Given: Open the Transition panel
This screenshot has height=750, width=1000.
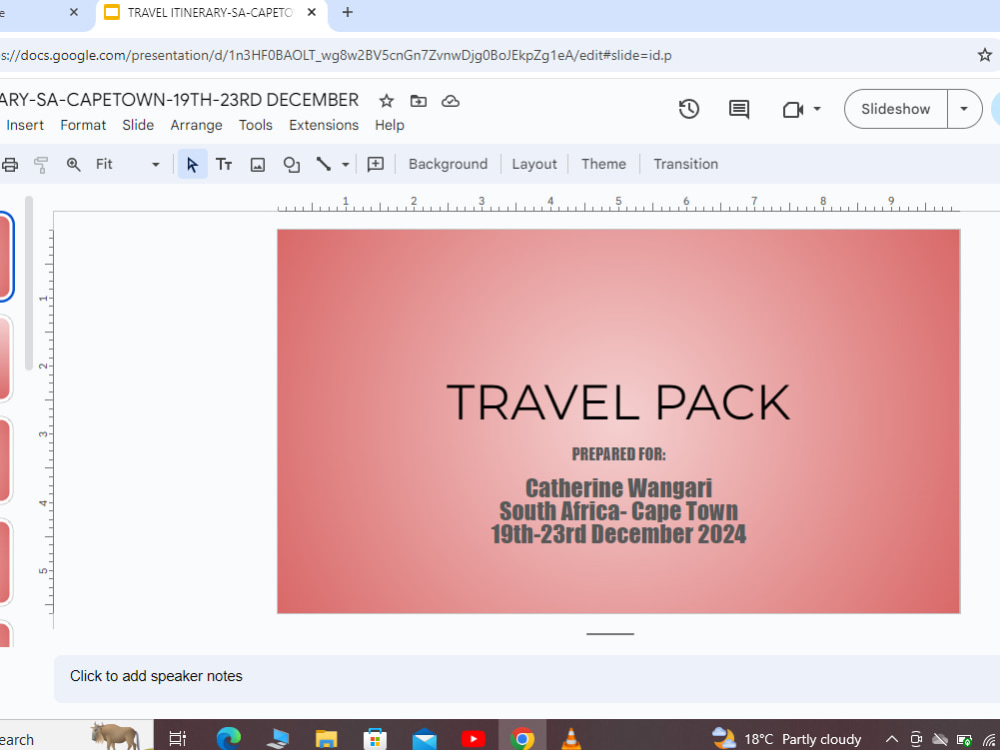Looking at the screenshot, I should point(686,165).
